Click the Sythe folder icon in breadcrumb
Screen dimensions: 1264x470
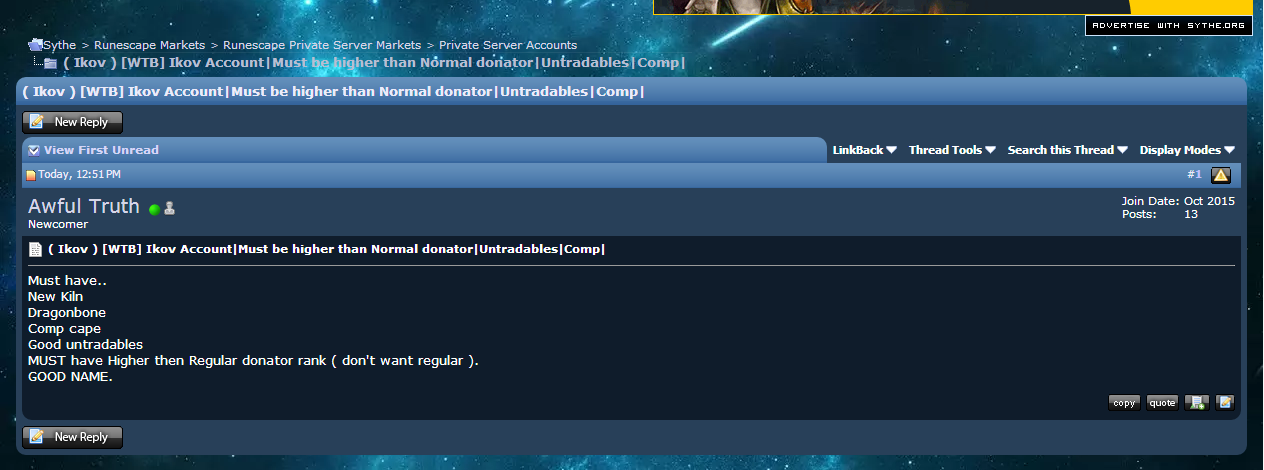[35, 45]
